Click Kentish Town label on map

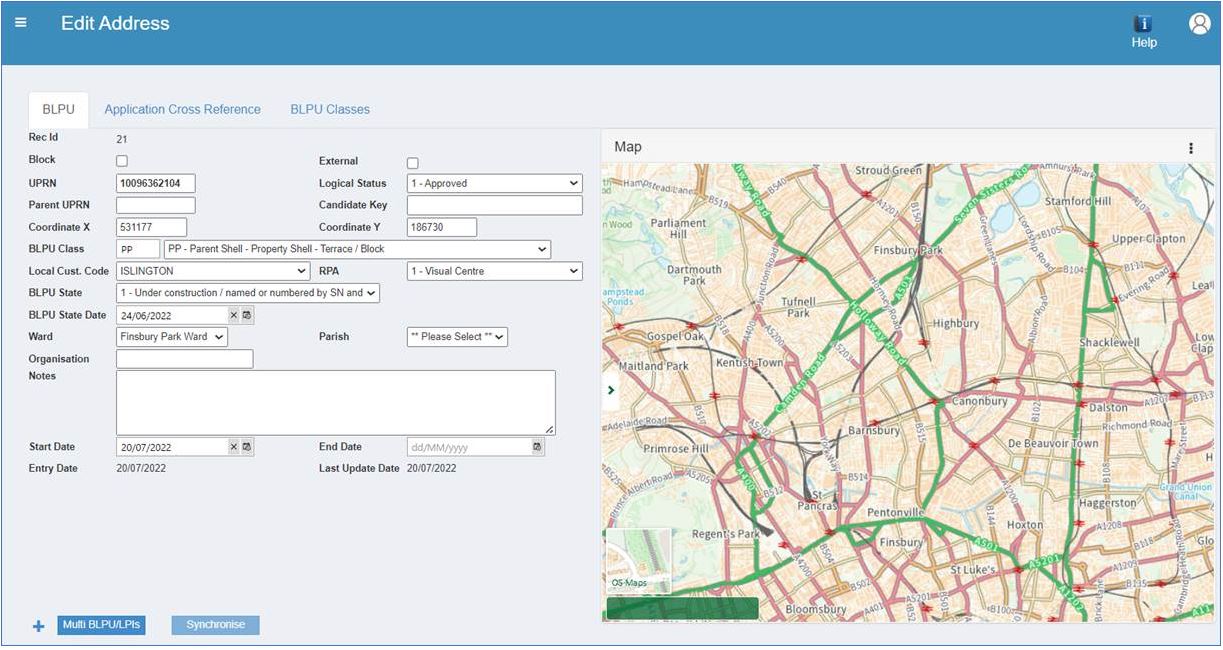coord(750,362)
